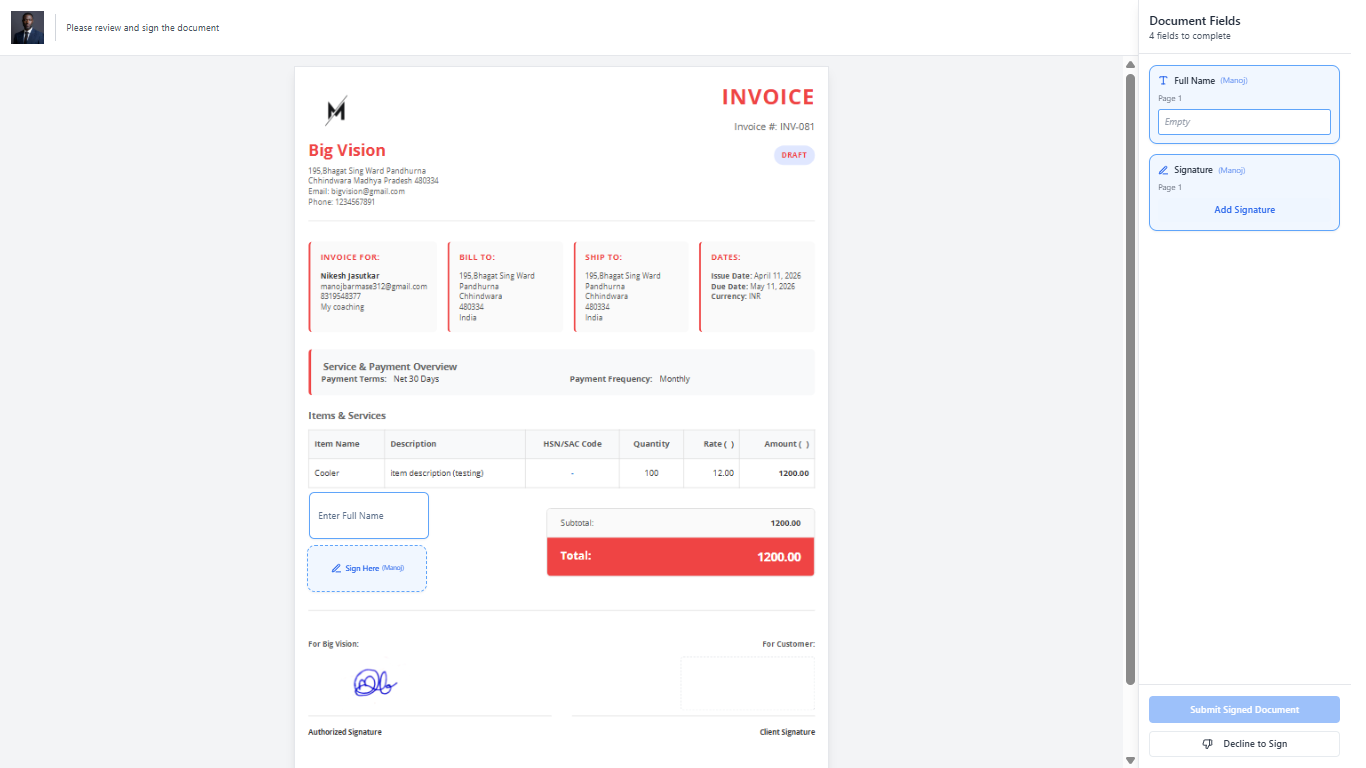This screenshot has width=1366, height=768.
Task: Click the pen icon in Sign Here box
Action: pyautogui.click(x=336, y=568)
